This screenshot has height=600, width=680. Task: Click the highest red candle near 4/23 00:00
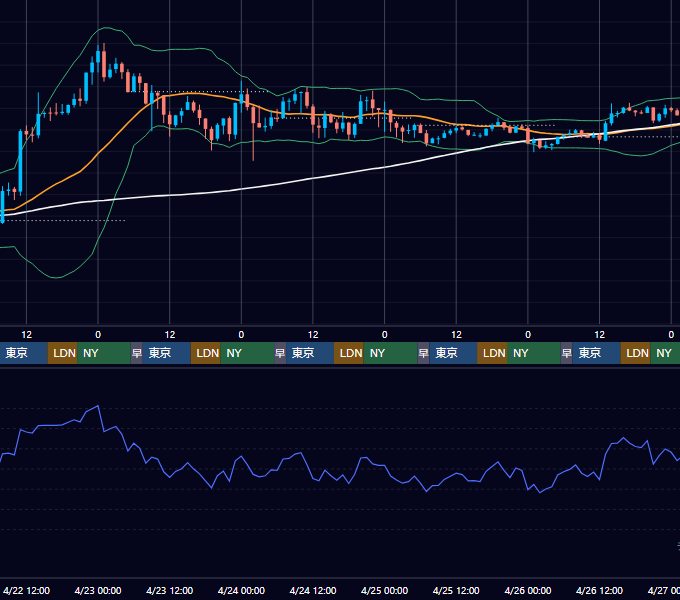pos(104,65)
